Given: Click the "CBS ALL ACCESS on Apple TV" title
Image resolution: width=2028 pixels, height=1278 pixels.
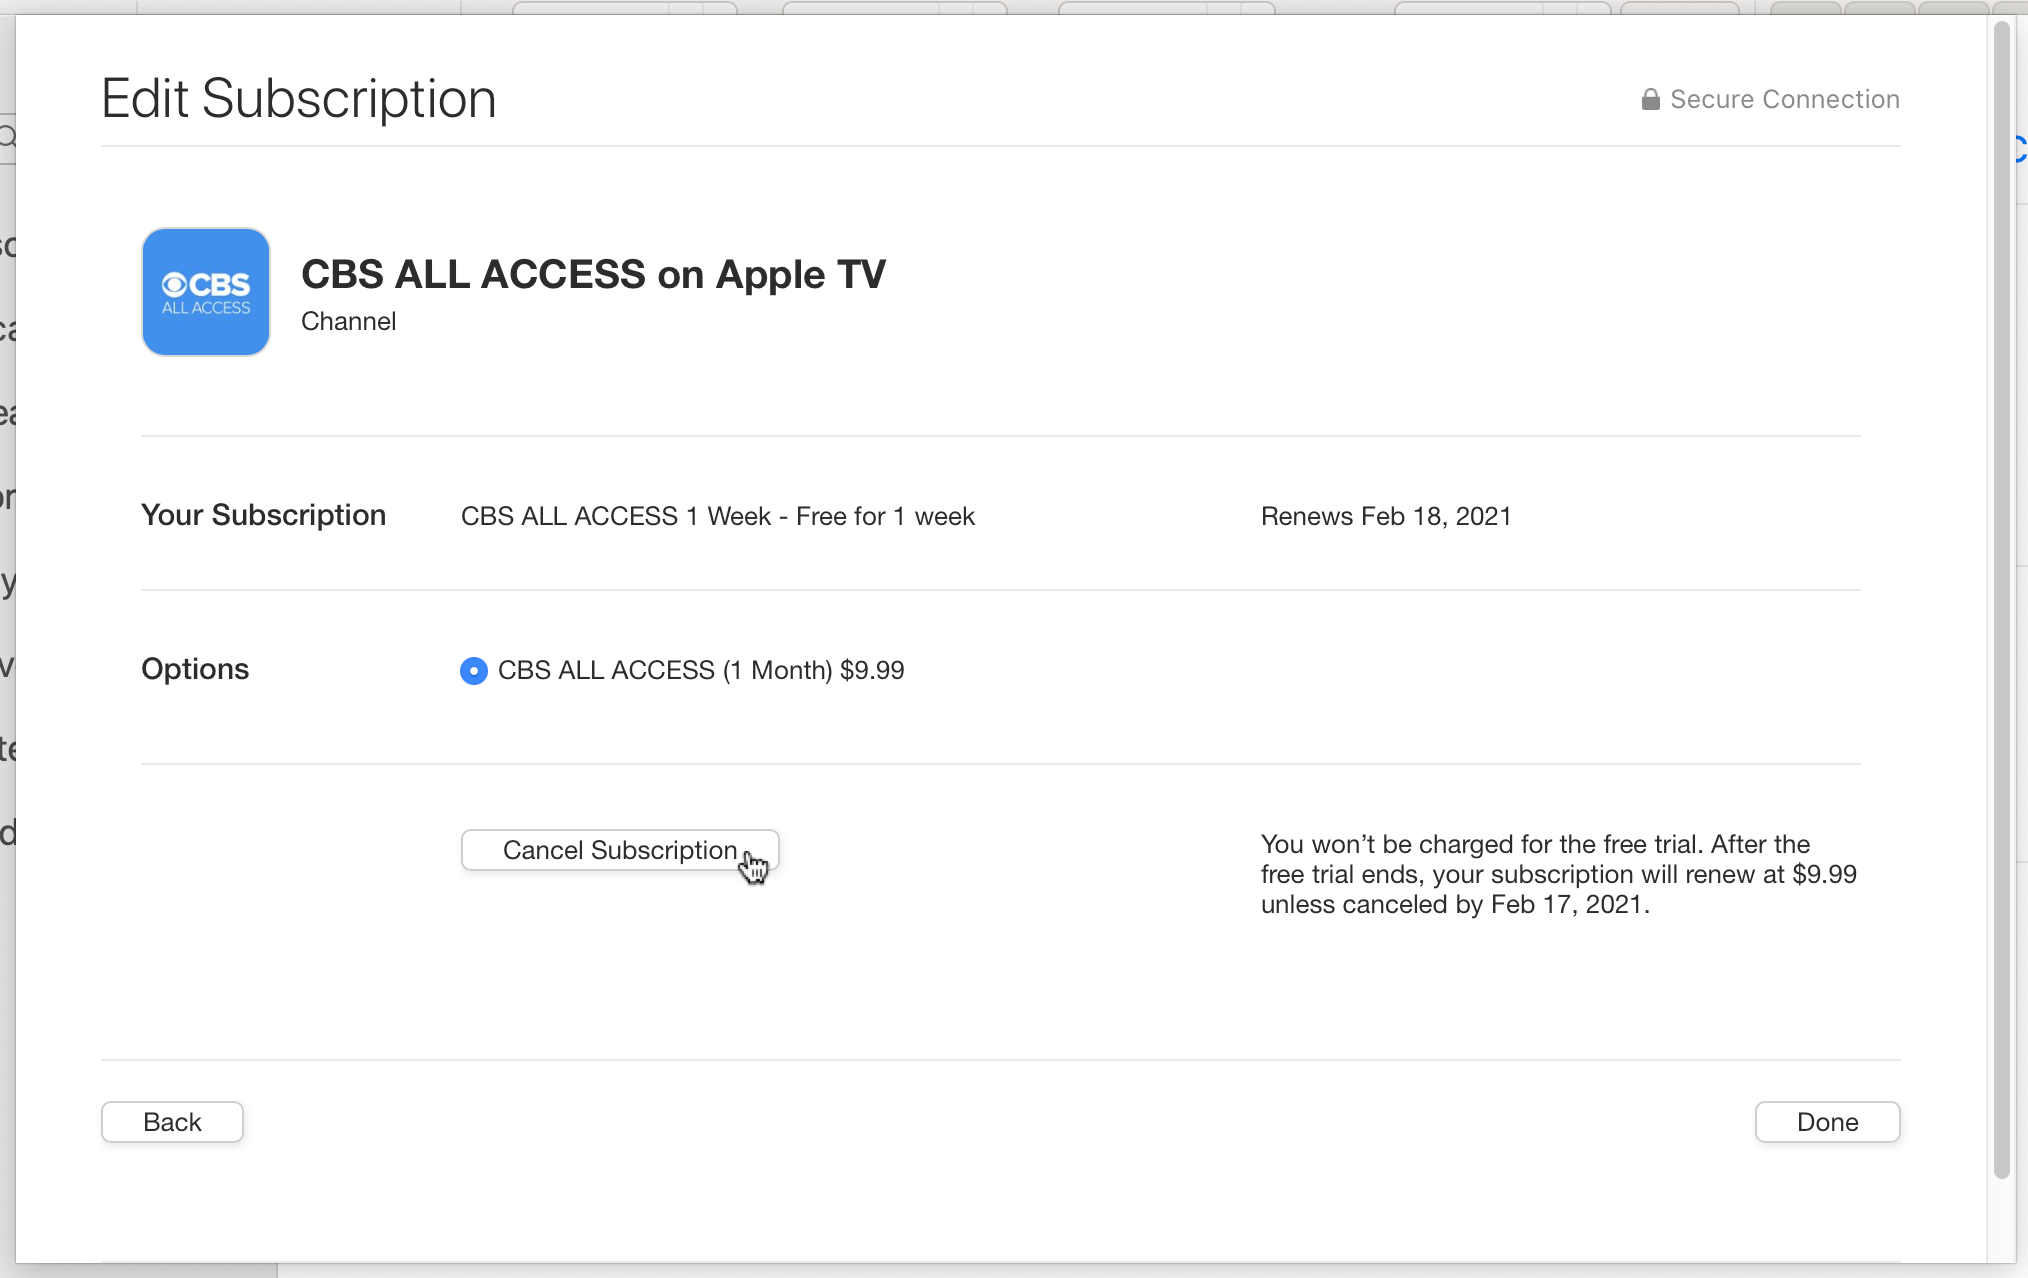Looking at the screenshot, I should click(x=593, y=274).
